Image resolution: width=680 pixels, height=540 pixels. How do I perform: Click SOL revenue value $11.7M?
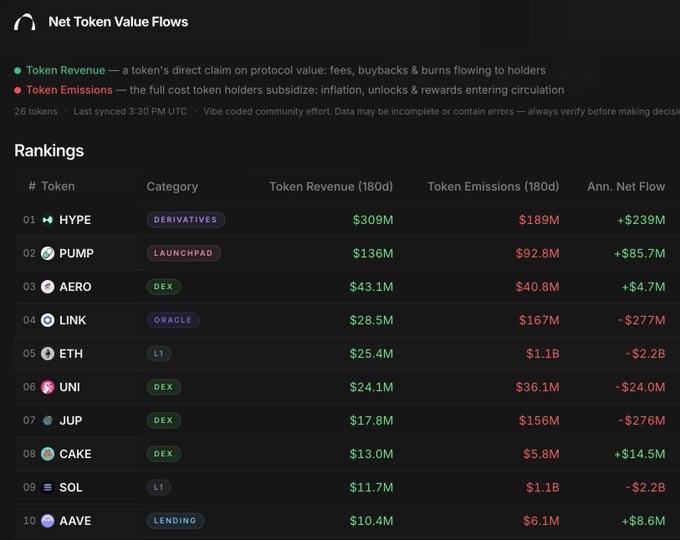tap(371, 488)
